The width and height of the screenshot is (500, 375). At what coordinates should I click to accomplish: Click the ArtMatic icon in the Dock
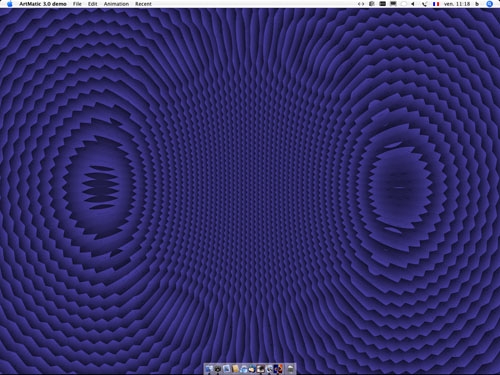coord(278,369)
